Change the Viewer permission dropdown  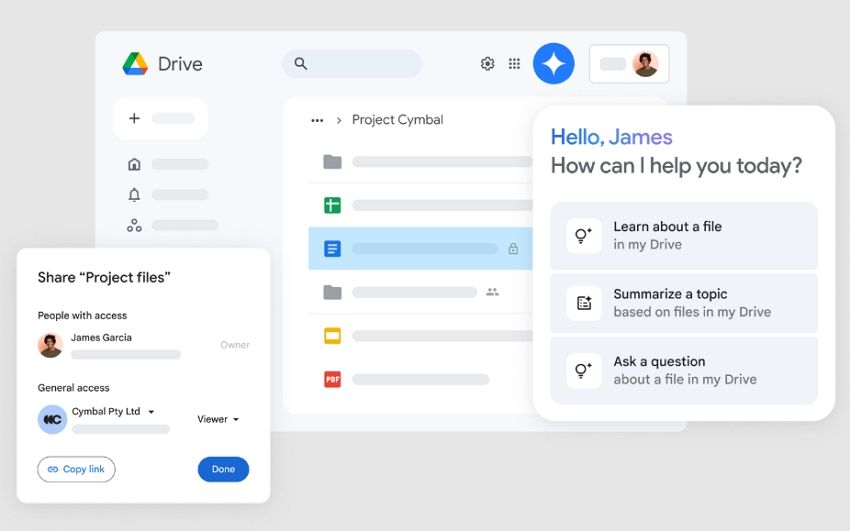218,419
